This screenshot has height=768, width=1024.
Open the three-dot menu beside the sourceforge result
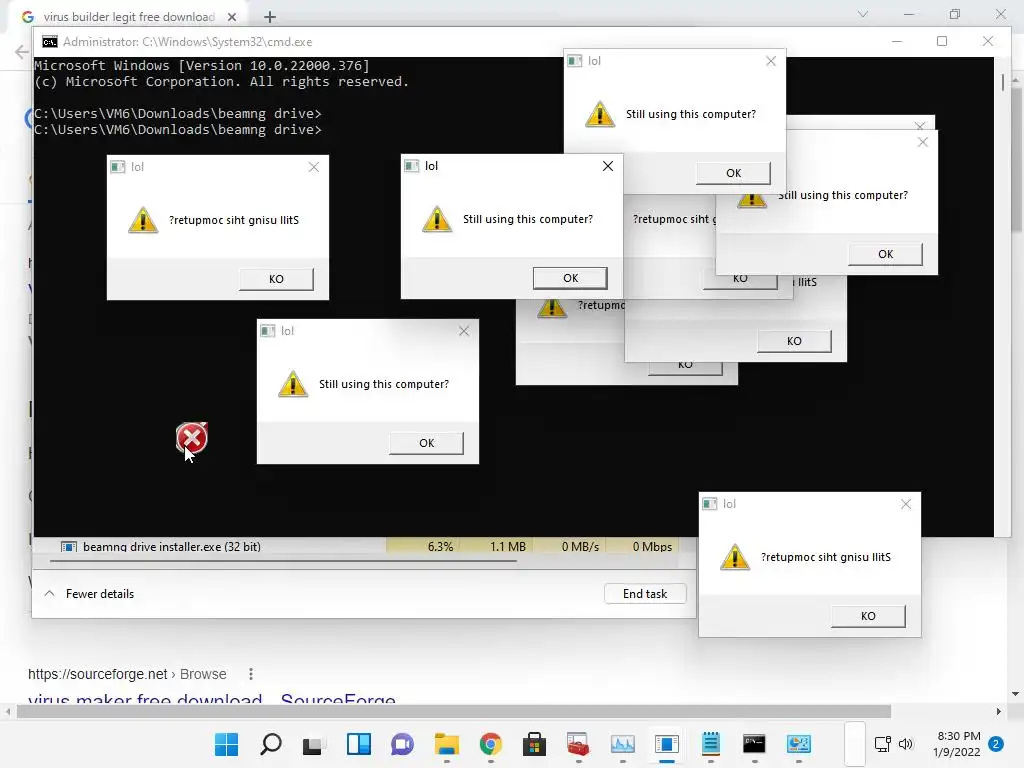point(251,674)
